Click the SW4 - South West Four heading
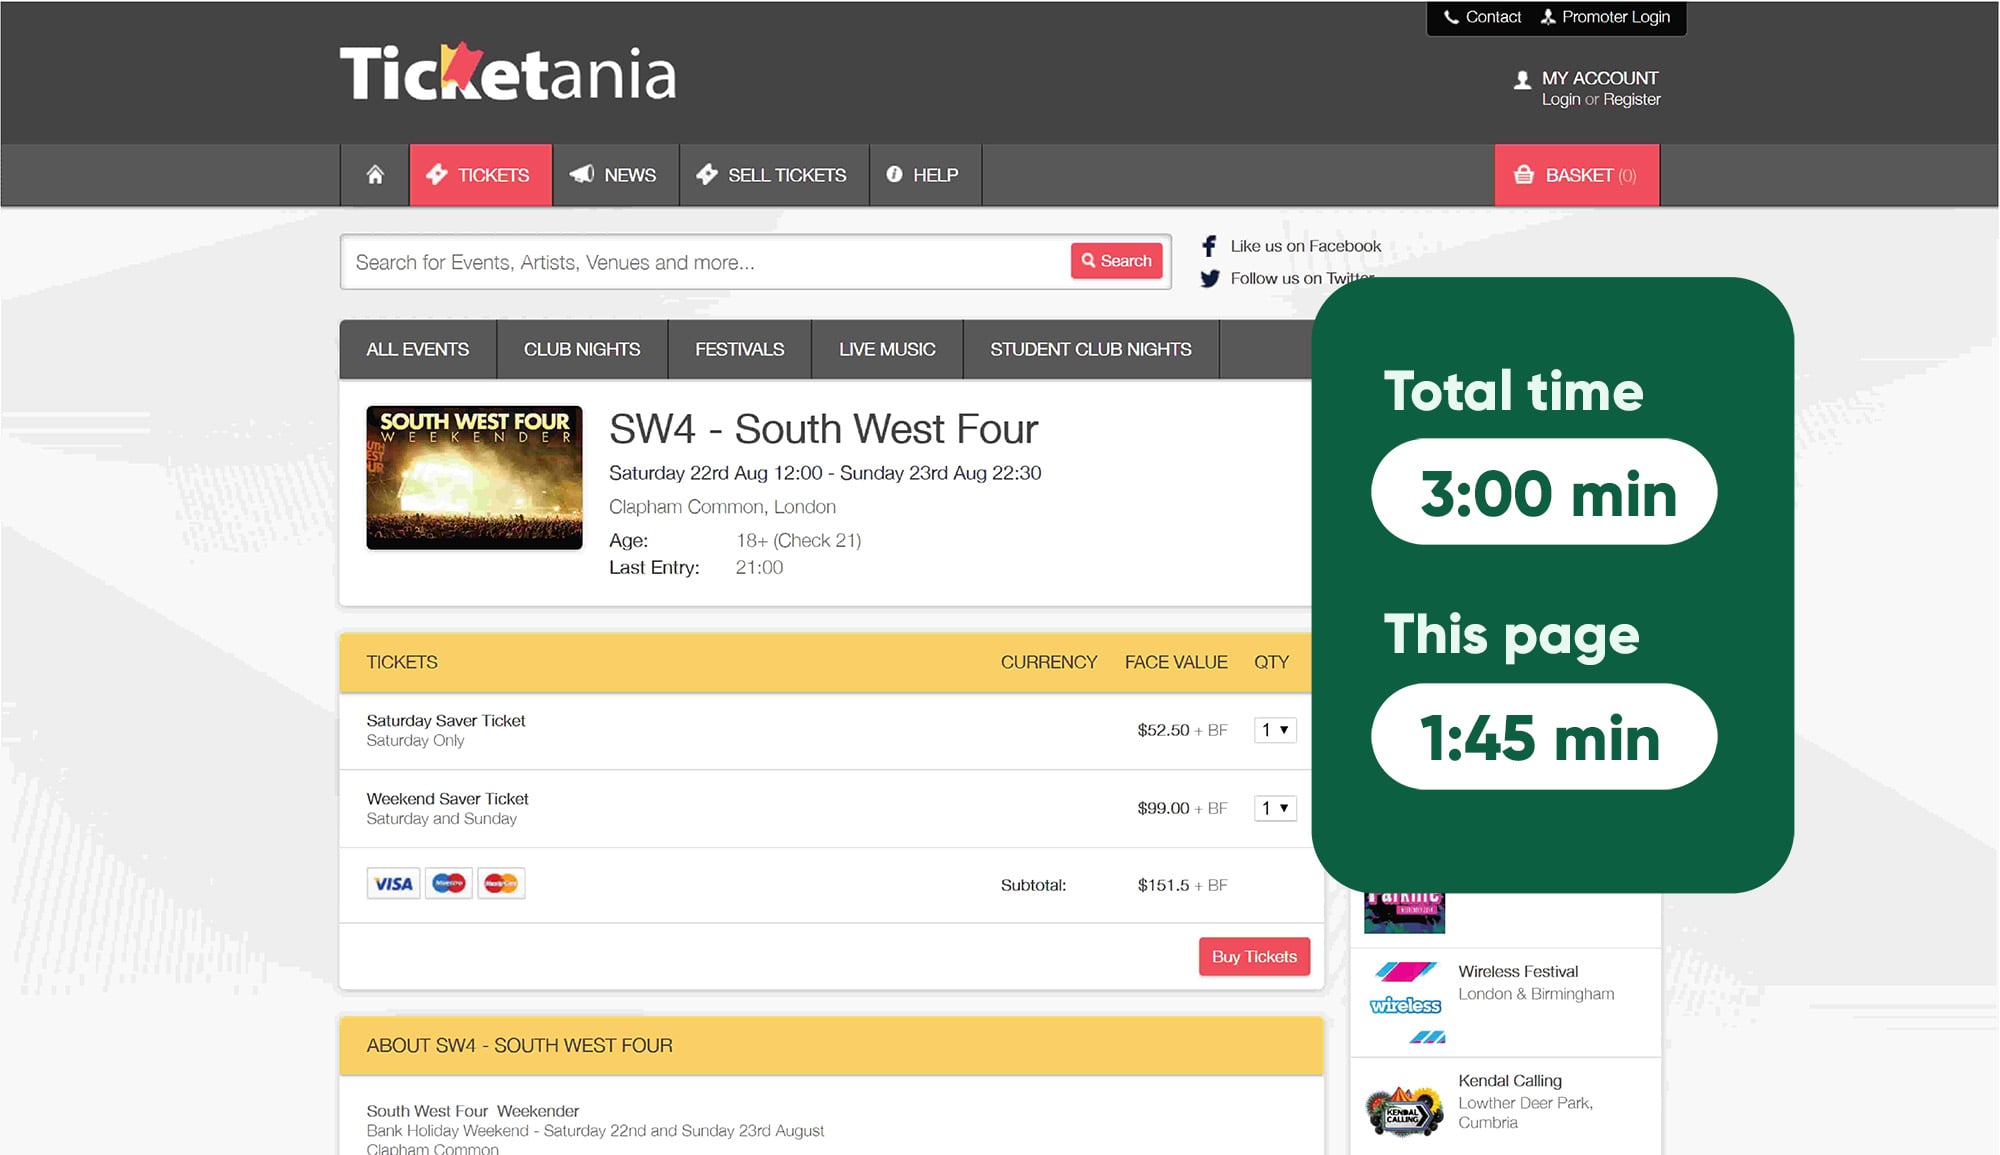Viewport: 2000px width, 1155px height. [824, 429]
